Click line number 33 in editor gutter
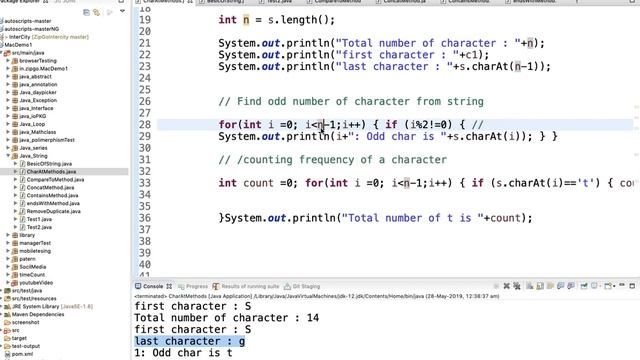The width and height of the screenshot is (640, 360). 145,183
